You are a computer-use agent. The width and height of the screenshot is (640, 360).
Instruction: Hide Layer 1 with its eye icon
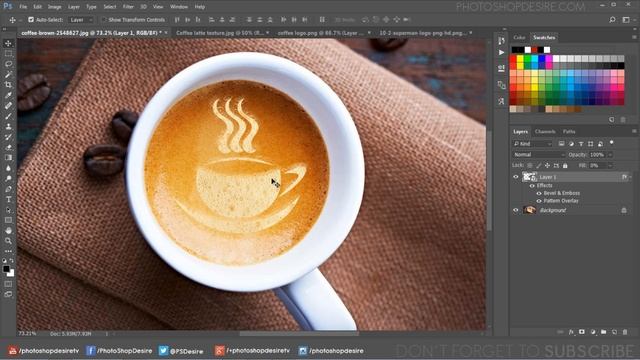click(516, 177)
